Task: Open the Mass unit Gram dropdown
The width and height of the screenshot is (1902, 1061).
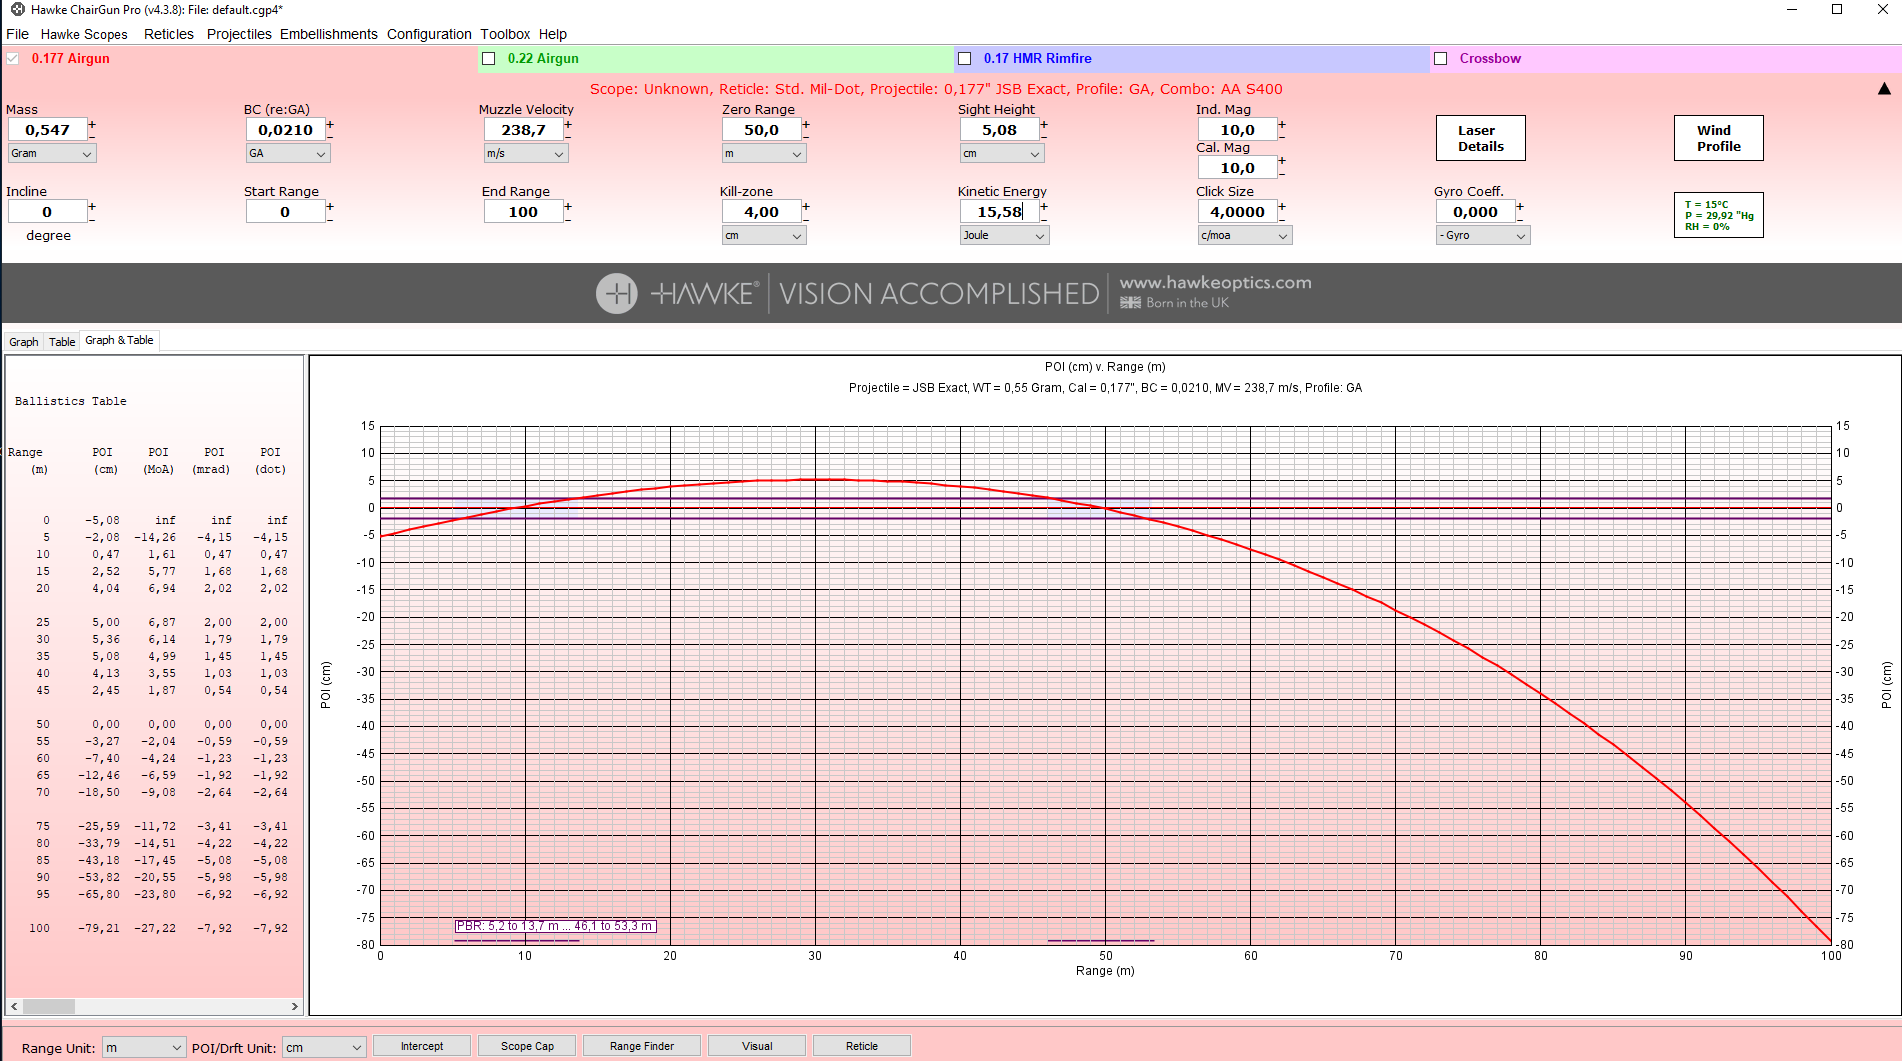Action: (52, 153)
